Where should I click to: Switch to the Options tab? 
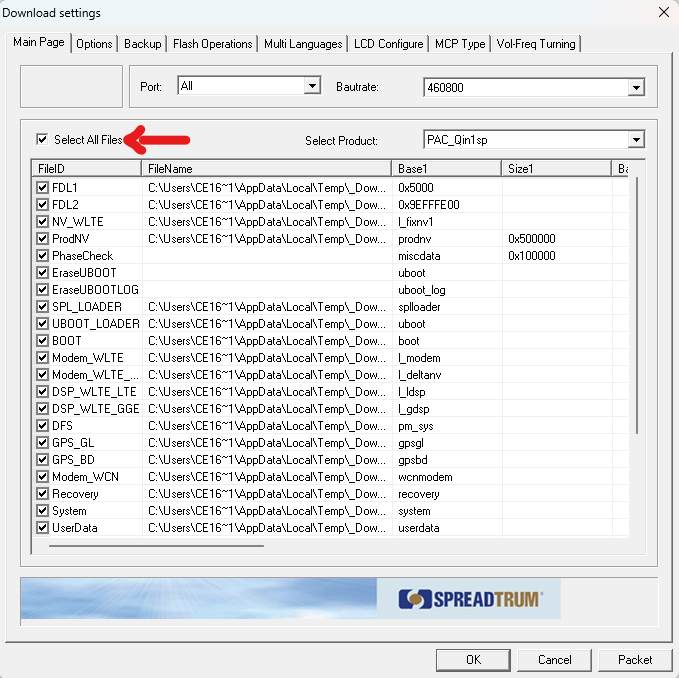94,44
